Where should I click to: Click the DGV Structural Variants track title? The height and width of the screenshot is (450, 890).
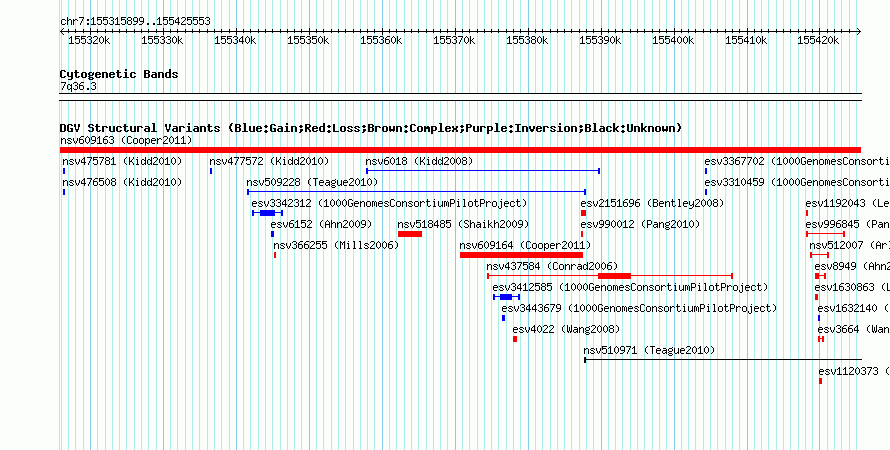point(371,128)
